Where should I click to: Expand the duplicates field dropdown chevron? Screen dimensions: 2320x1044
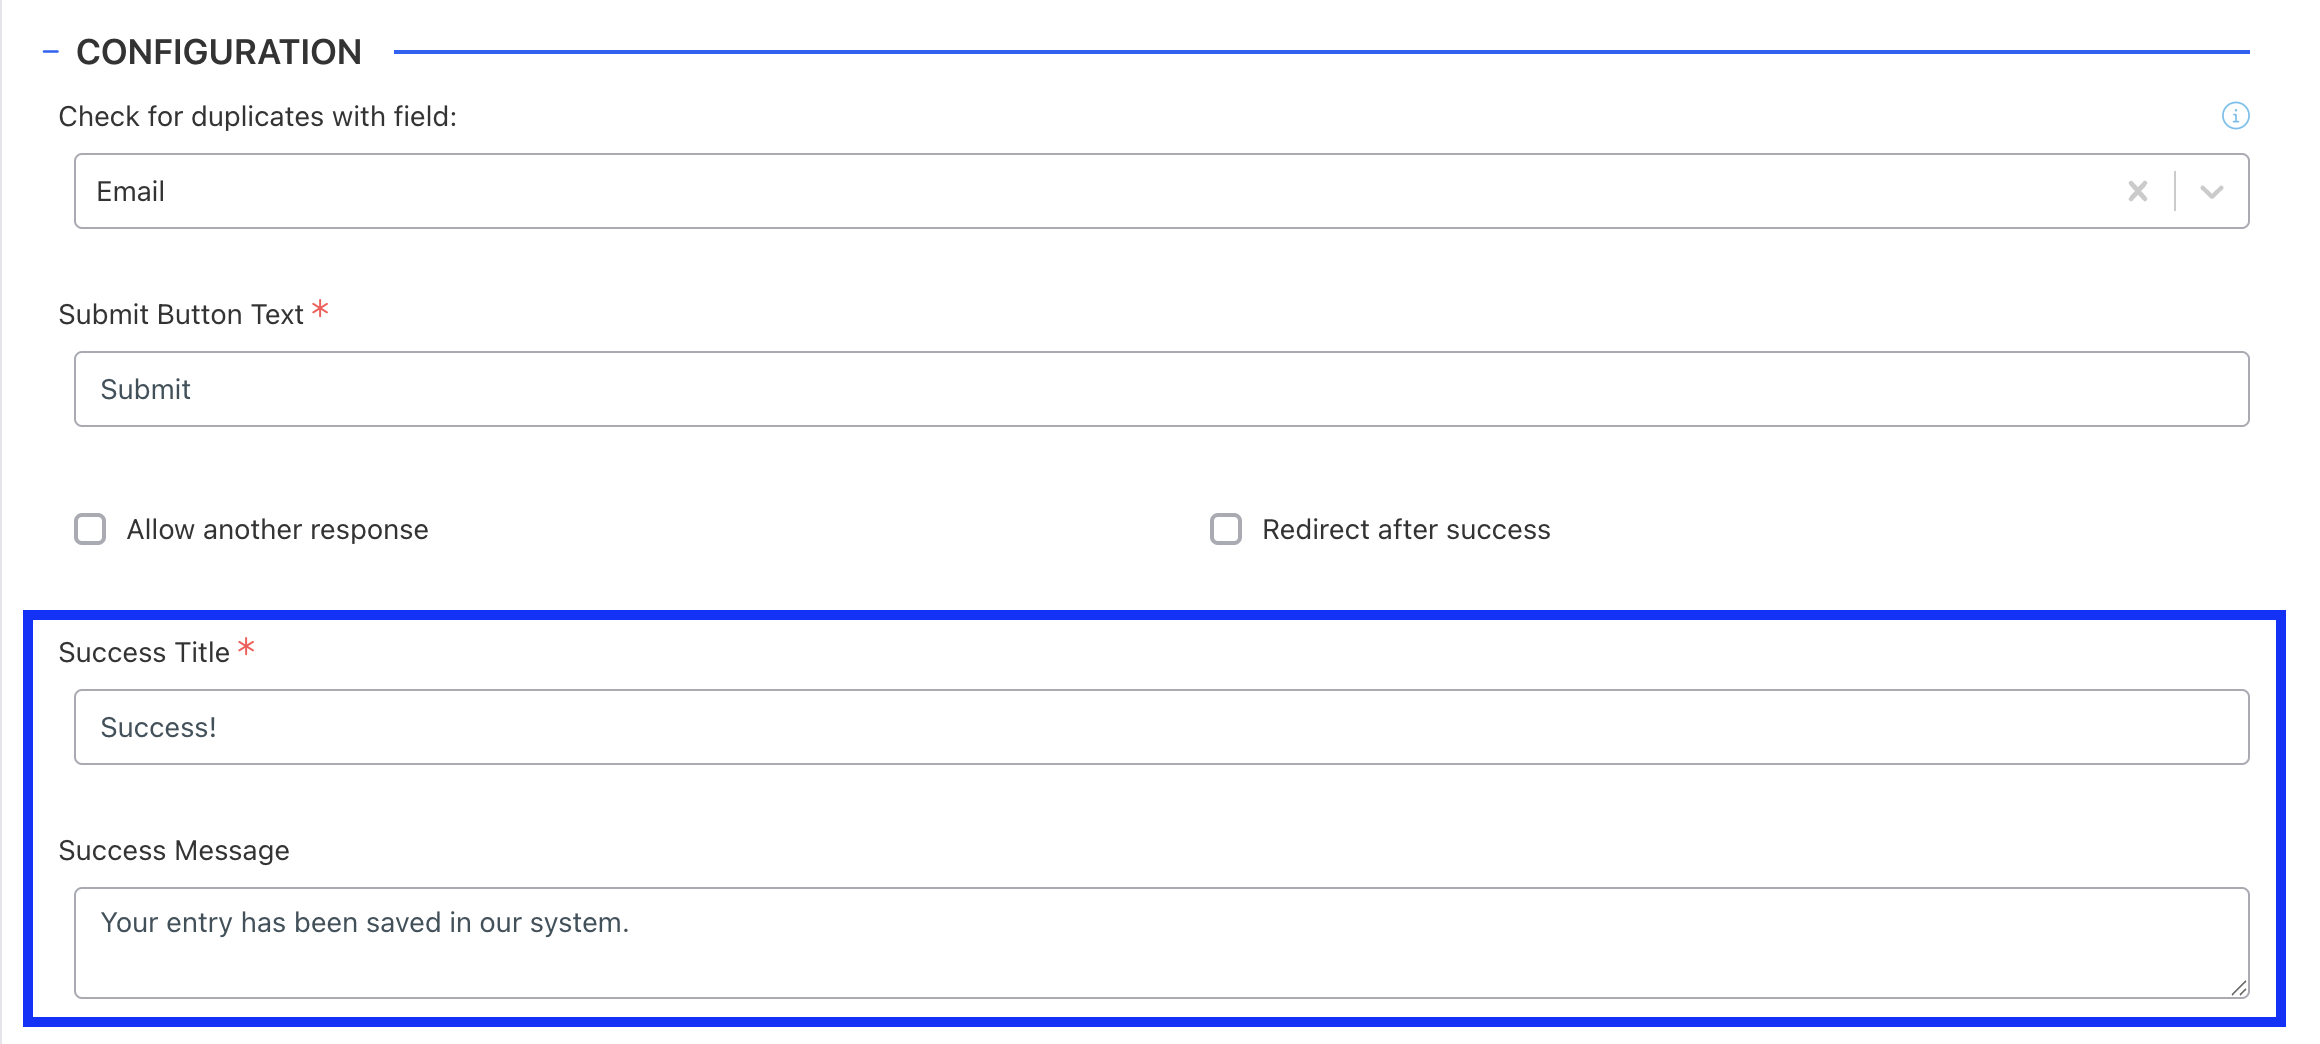point(2212,191)
